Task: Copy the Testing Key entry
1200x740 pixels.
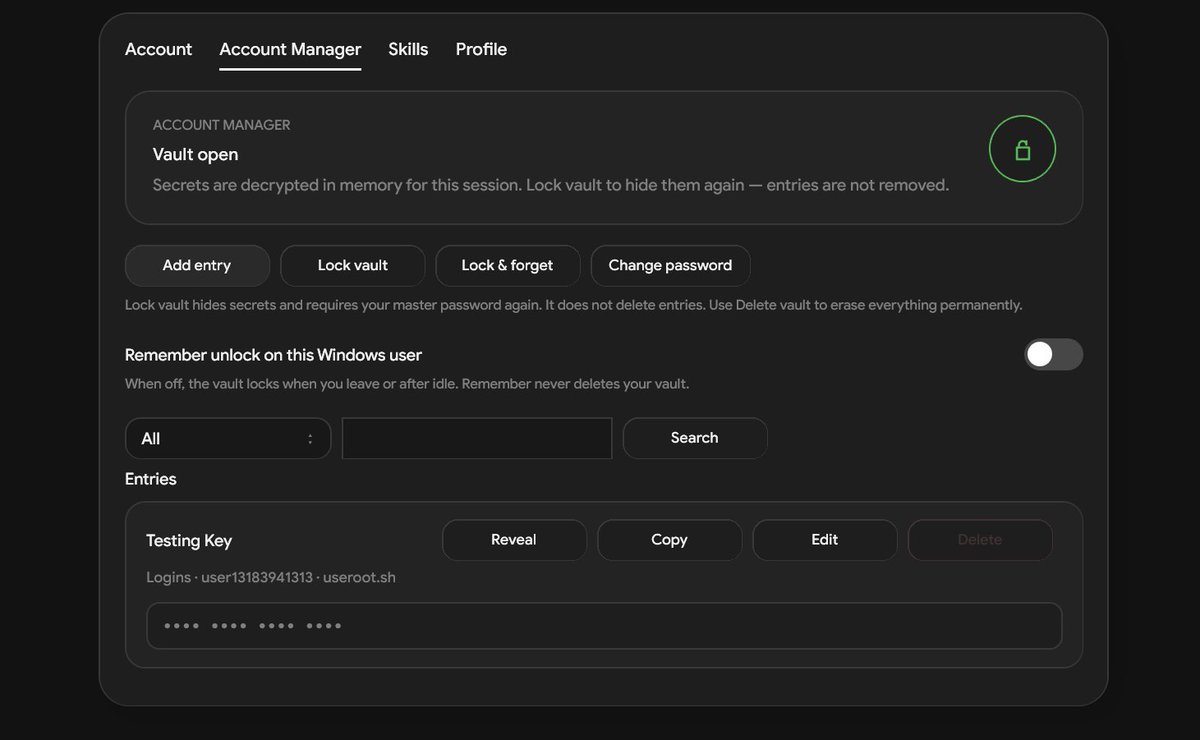Action: pyautogui.click(x=669, y=540)
